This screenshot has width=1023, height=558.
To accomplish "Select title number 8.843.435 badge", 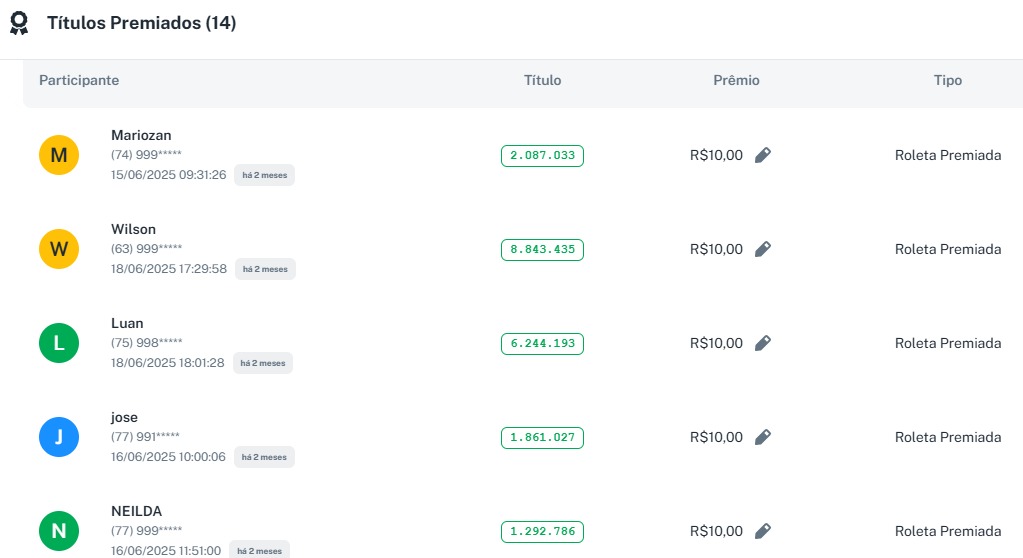I will pyautogui.click(x=542, y=249).
